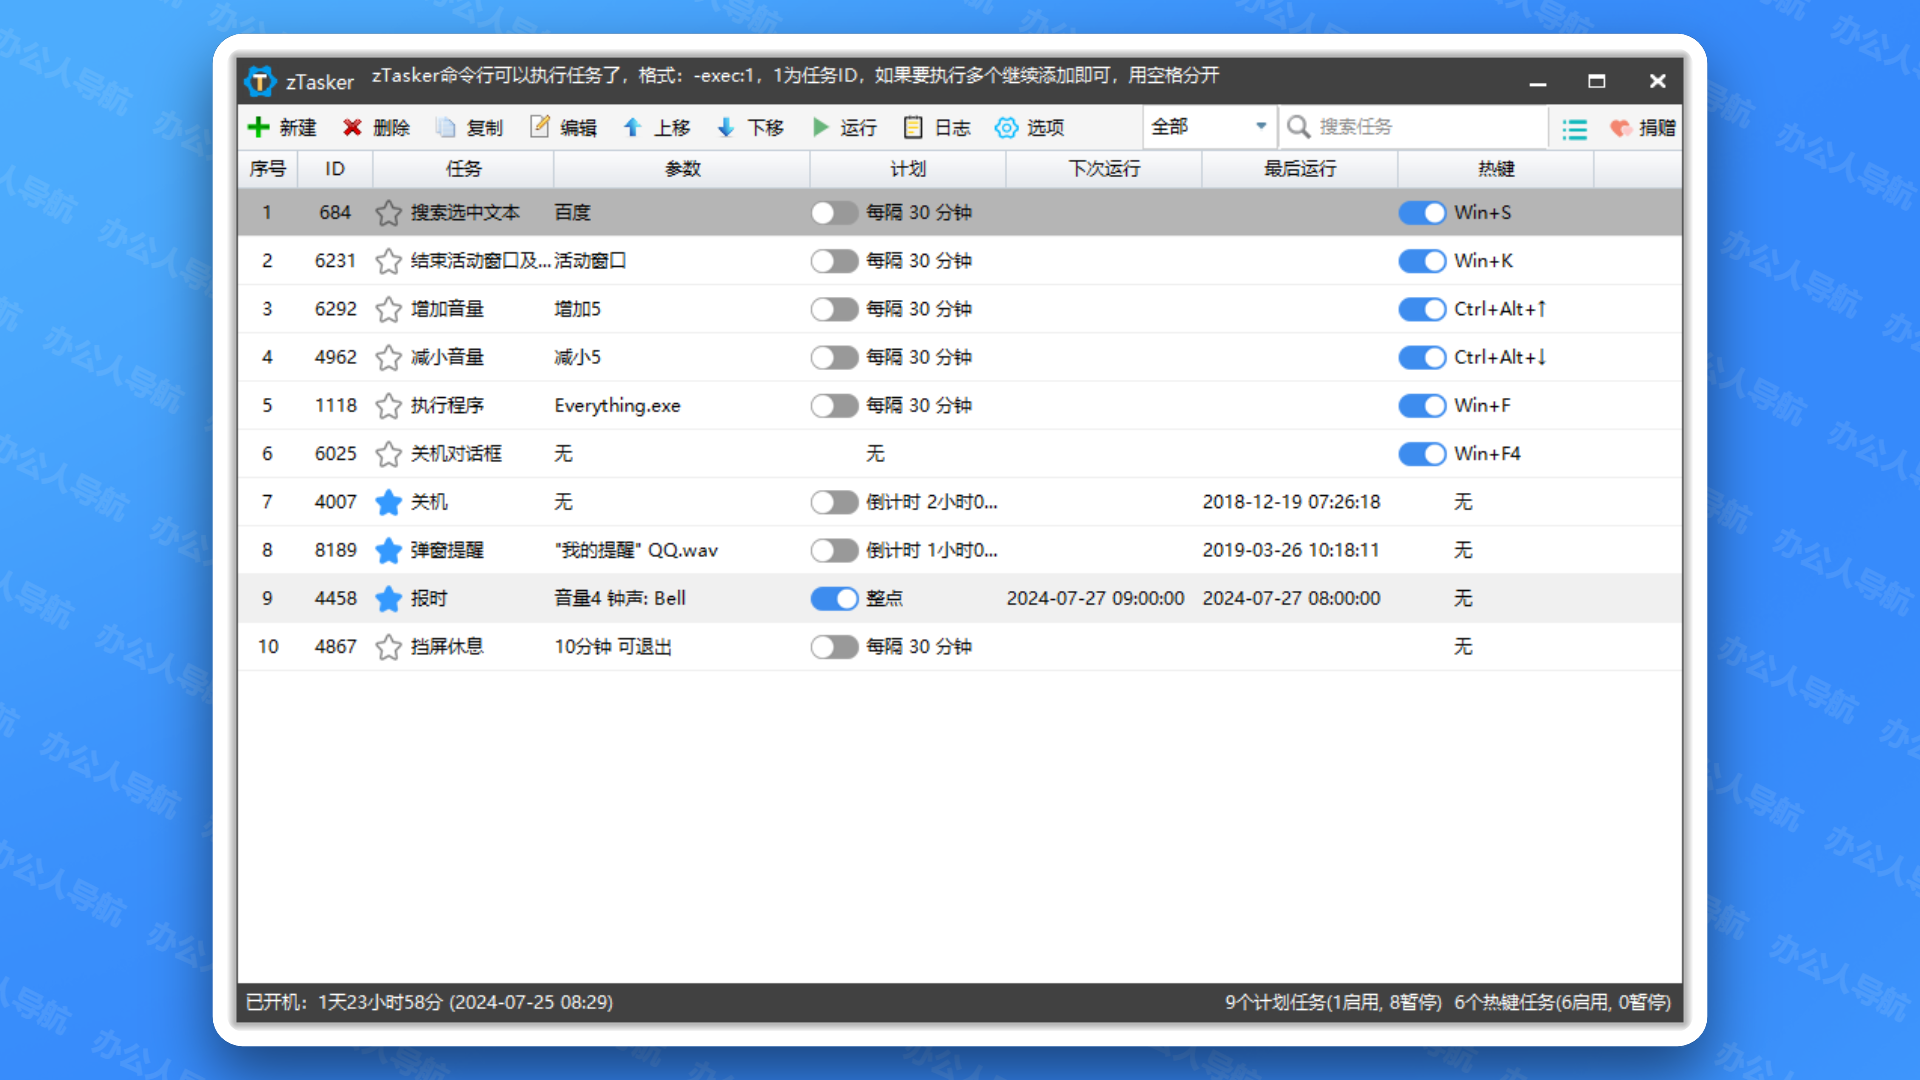Enable schedule toggle for 增加音量
The height and width of the screenshot is (1080, 1920).
click(x=834, y=309)
